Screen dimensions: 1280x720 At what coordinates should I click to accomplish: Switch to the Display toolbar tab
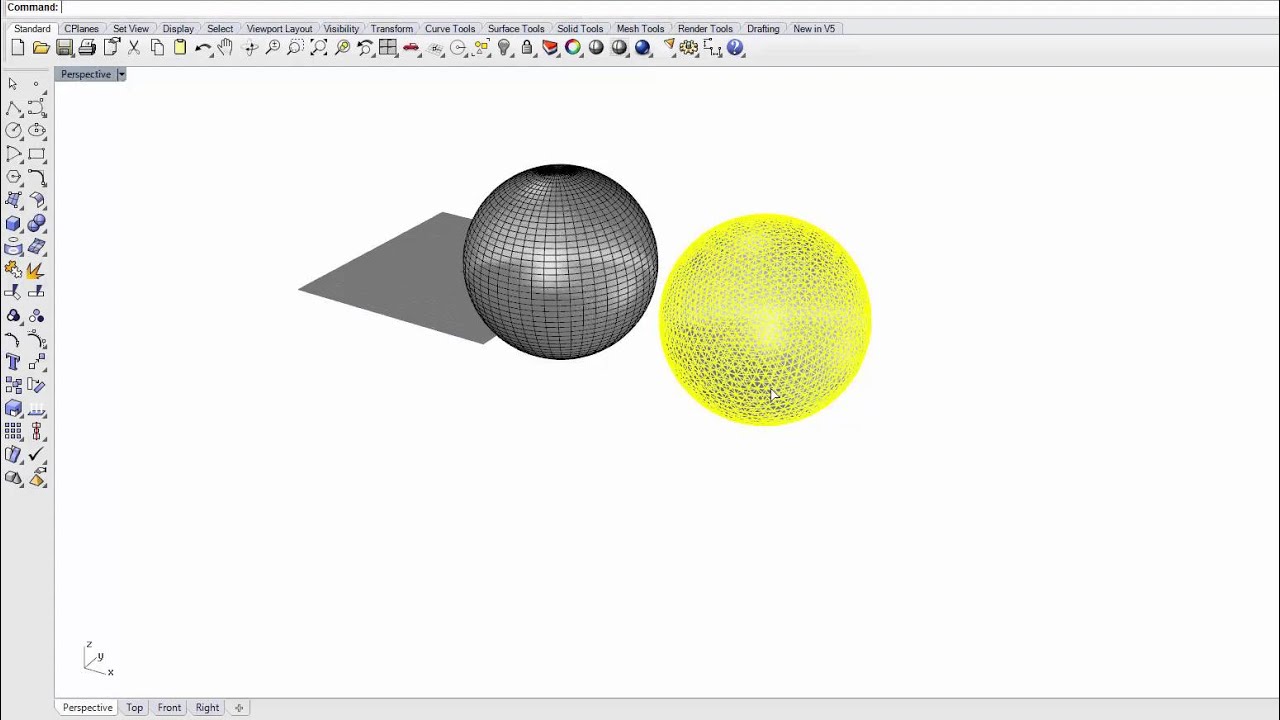(x=178, y=29)
